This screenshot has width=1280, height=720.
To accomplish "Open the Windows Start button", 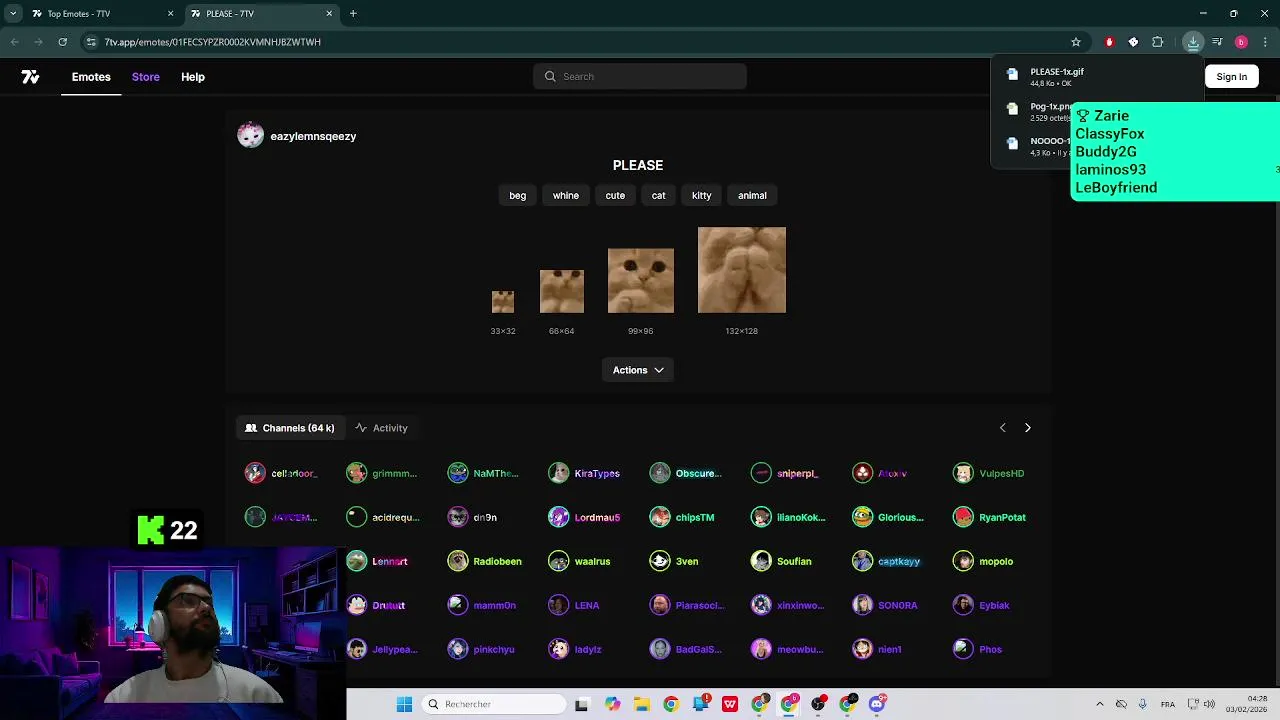I will 404,704.
